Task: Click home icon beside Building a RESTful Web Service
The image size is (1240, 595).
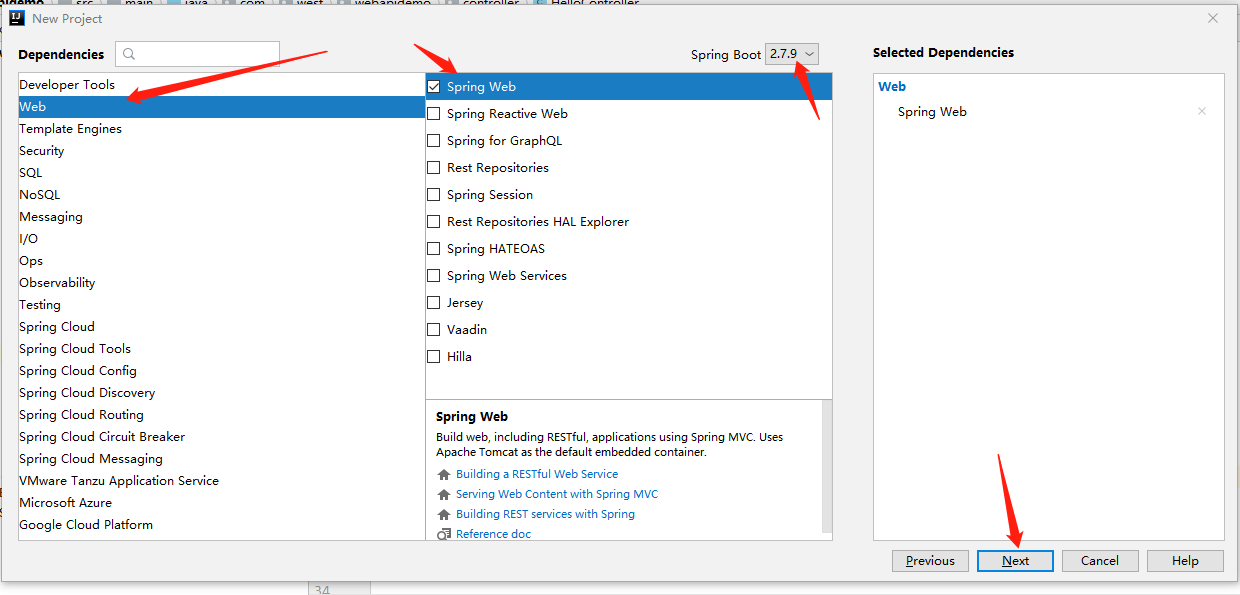Action: 444,475
